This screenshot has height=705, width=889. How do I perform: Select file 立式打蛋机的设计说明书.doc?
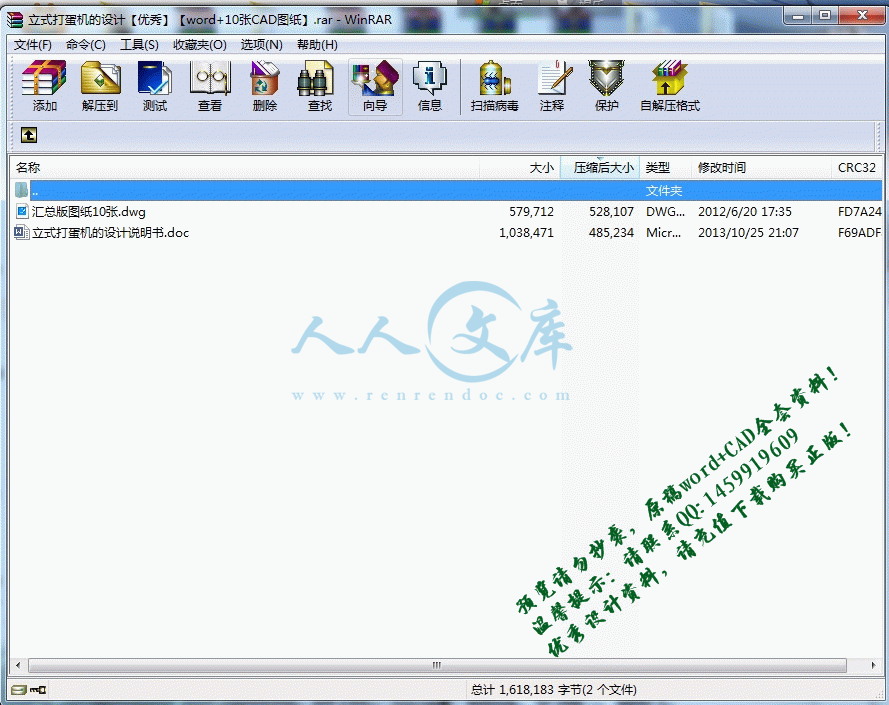pos(110,233)
